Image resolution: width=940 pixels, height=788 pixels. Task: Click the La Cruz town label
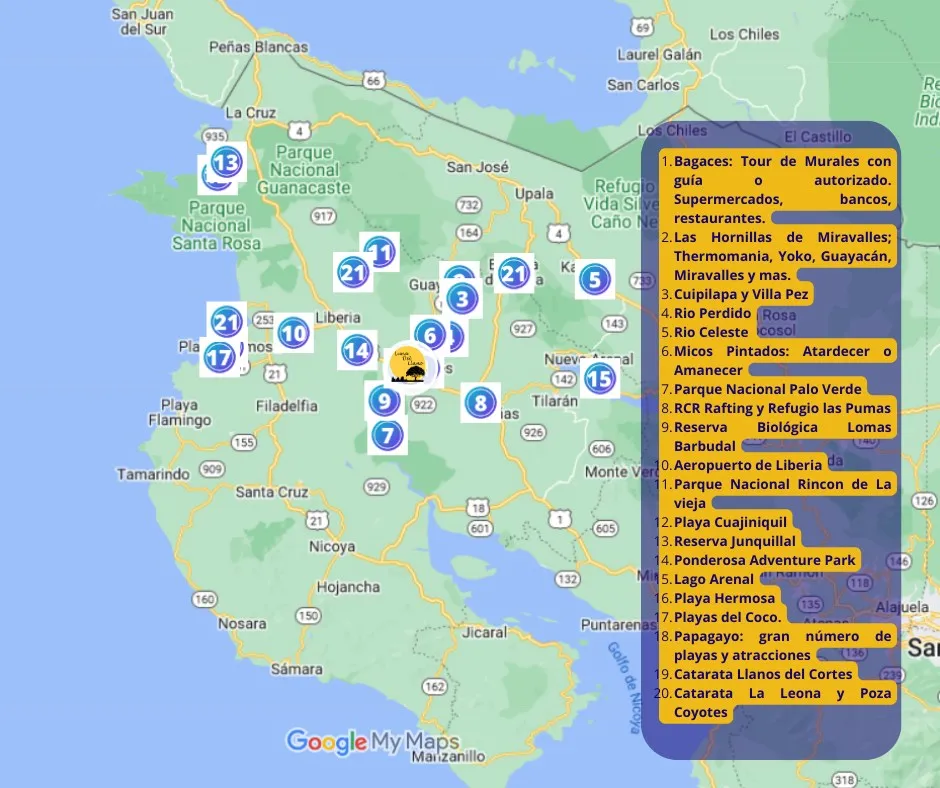(x=251, y=112)
